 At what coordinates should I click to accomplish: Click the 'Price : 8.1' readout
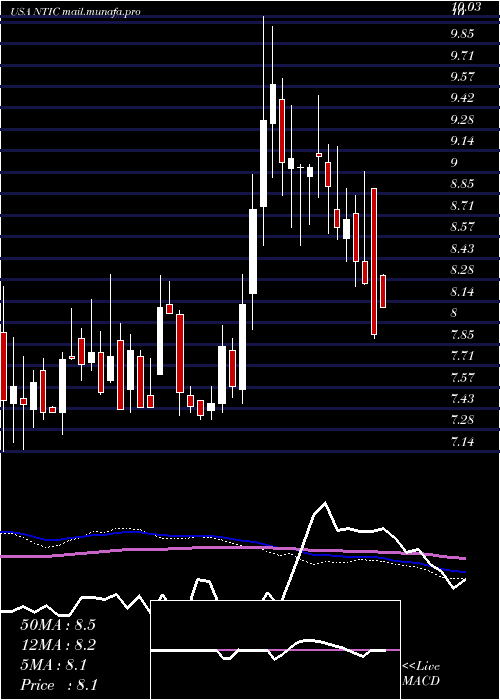[x=59, y=685]
